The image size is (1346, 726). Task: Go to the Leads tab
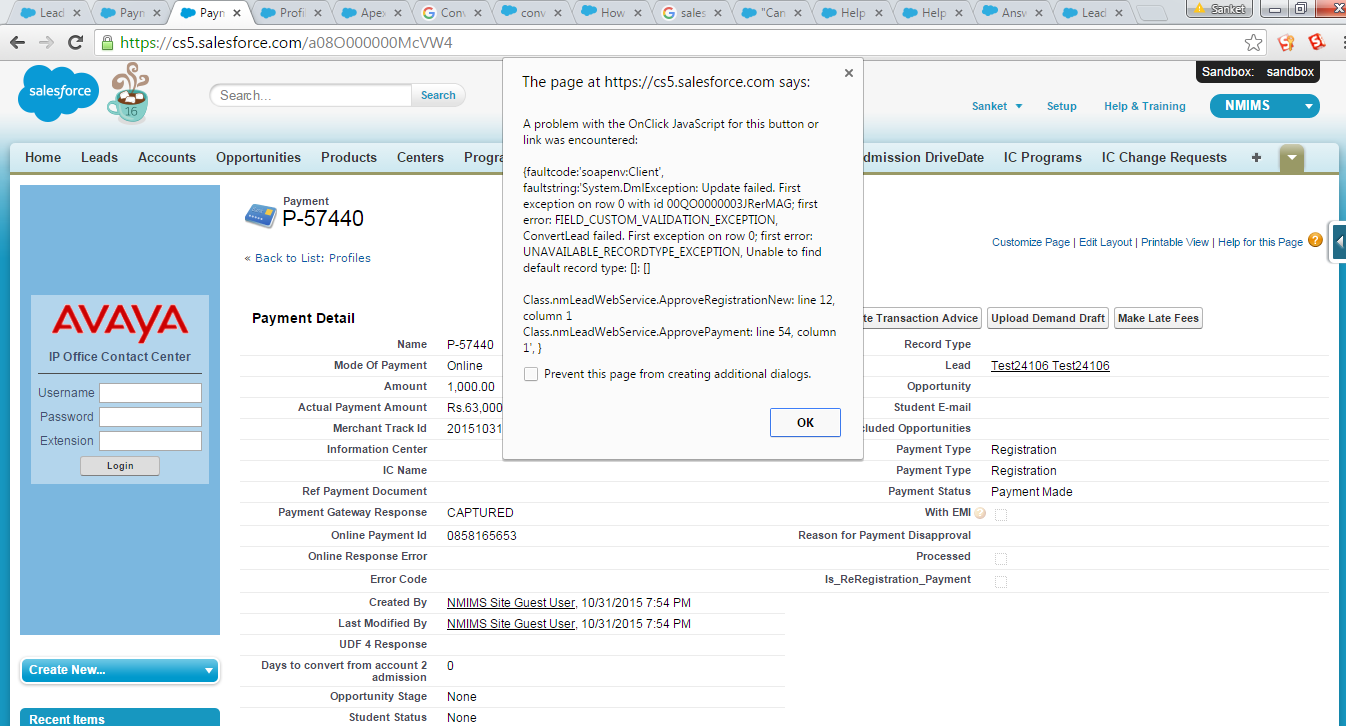click(99, 158)
